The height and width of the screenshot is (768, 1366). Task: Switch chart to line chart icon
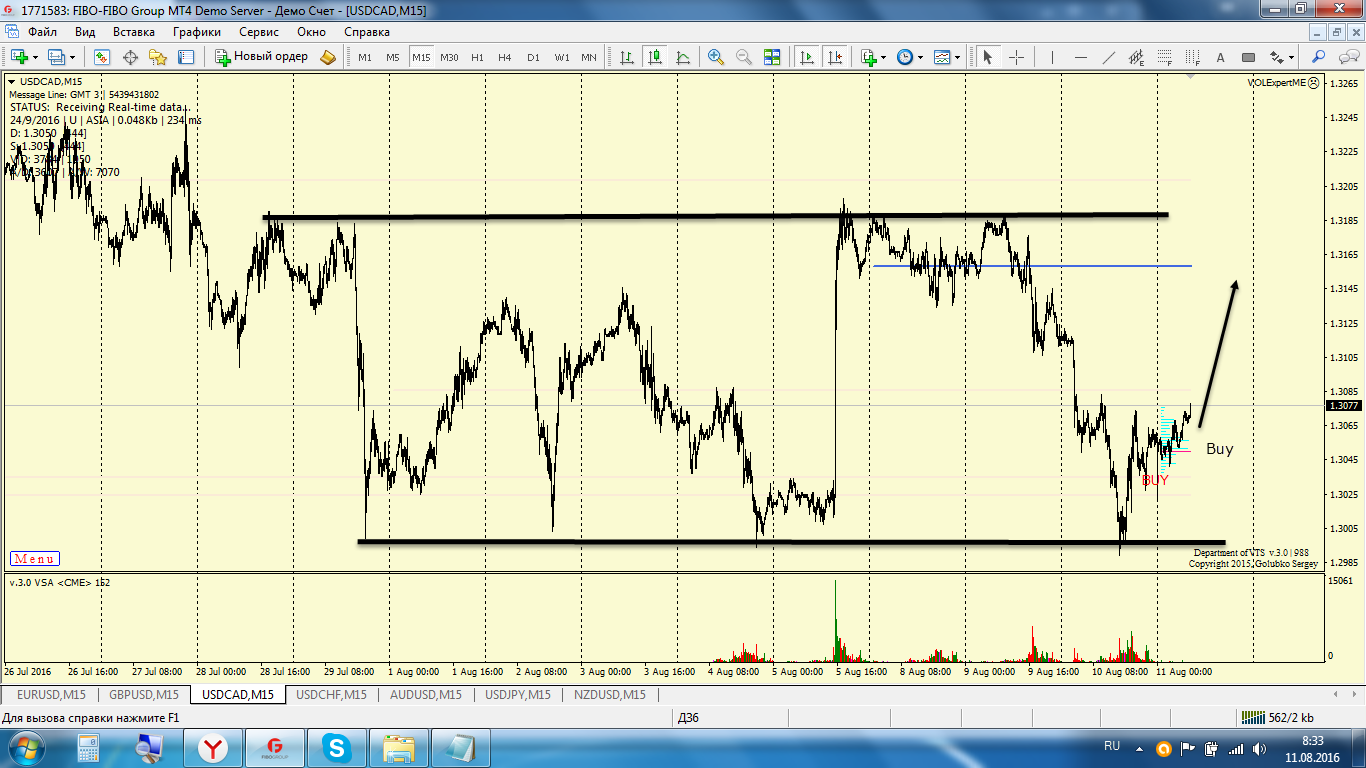684,57
